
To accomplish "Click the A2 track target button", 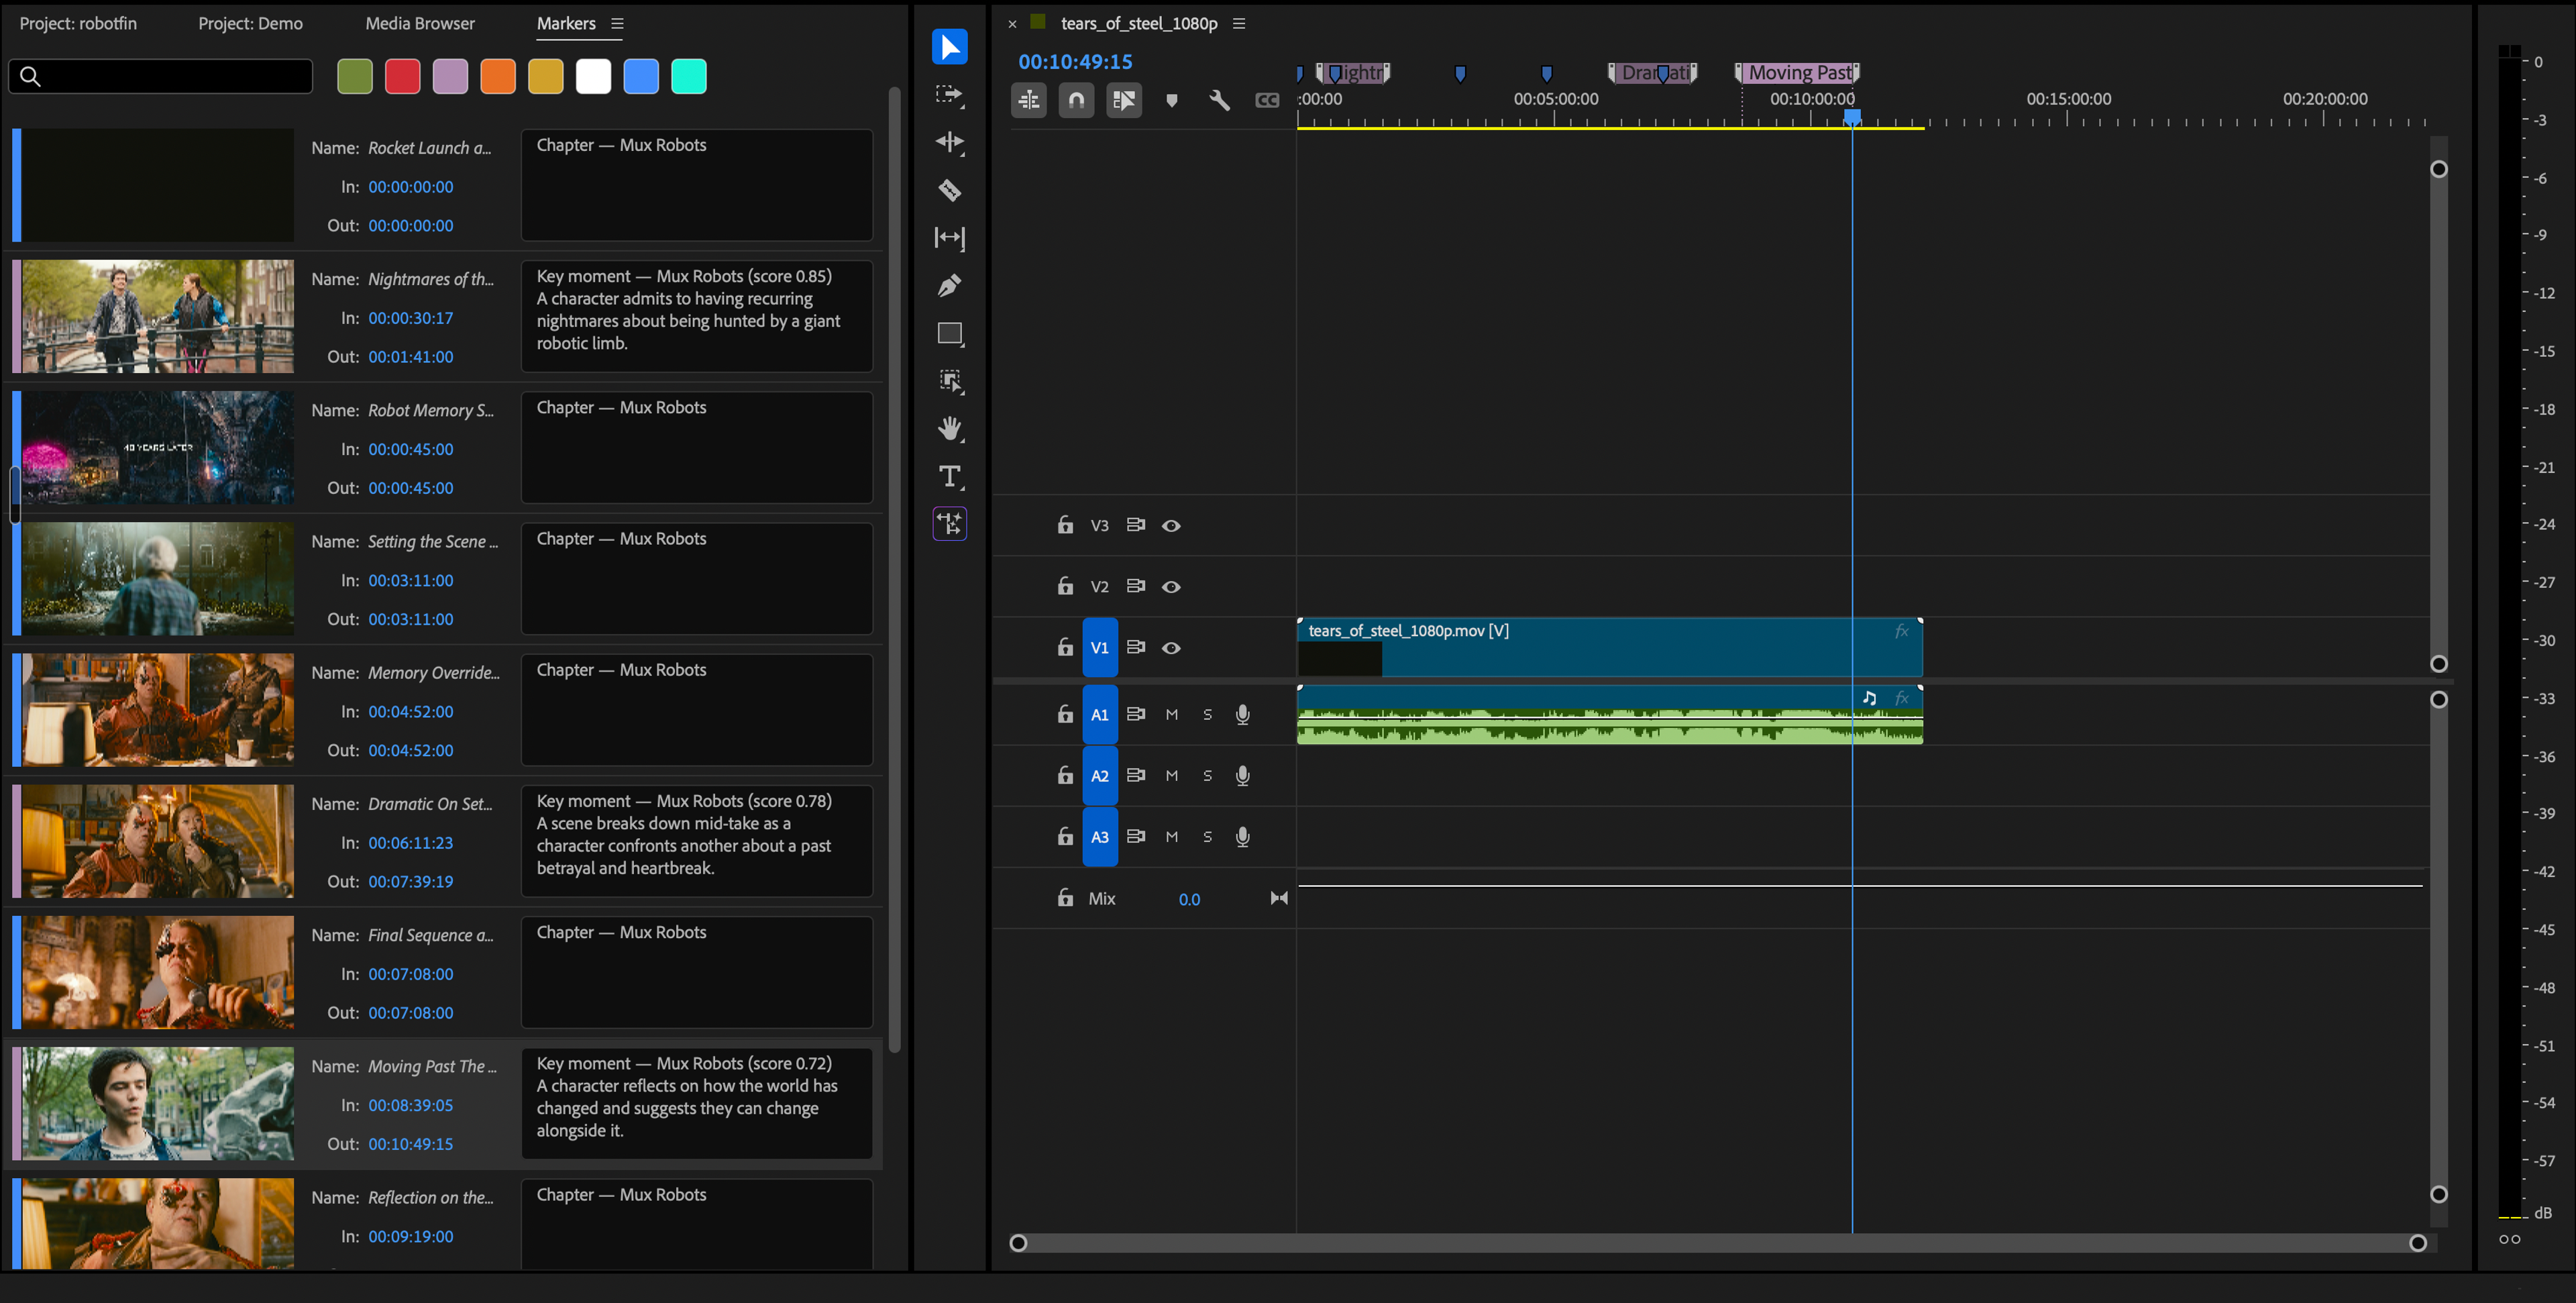I will tap(1100, 775).
